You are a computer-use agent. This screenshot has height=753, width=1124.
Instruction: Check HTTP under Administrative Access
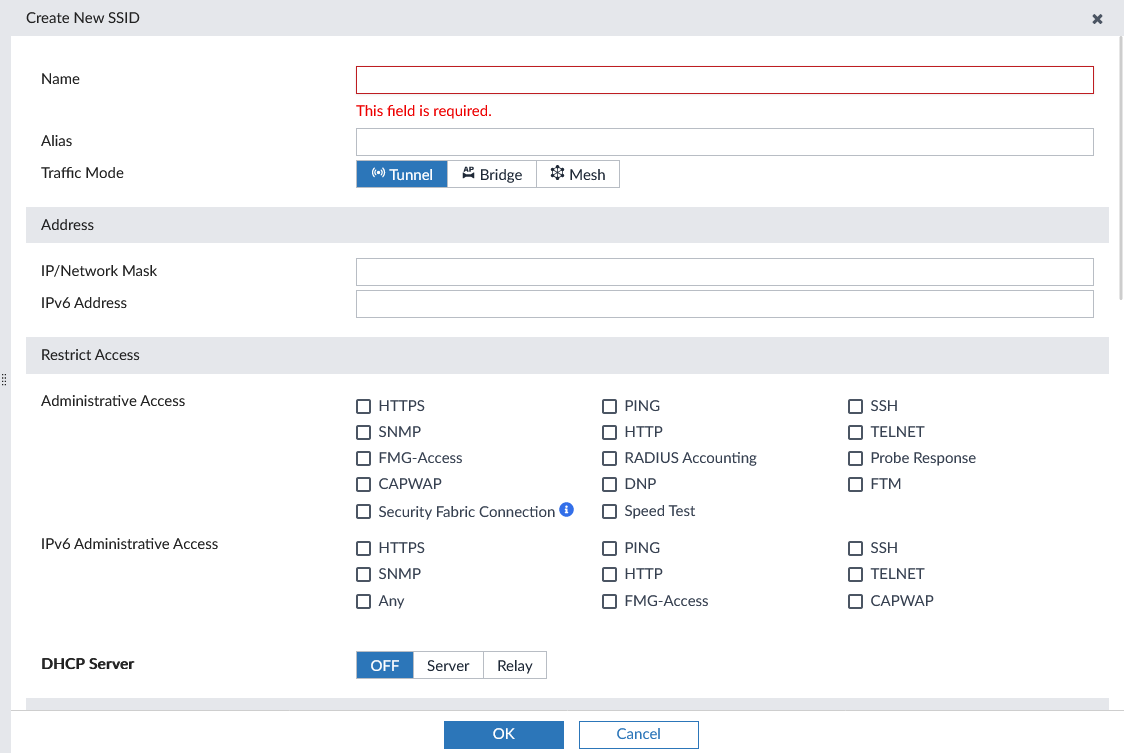pos(609,432)
